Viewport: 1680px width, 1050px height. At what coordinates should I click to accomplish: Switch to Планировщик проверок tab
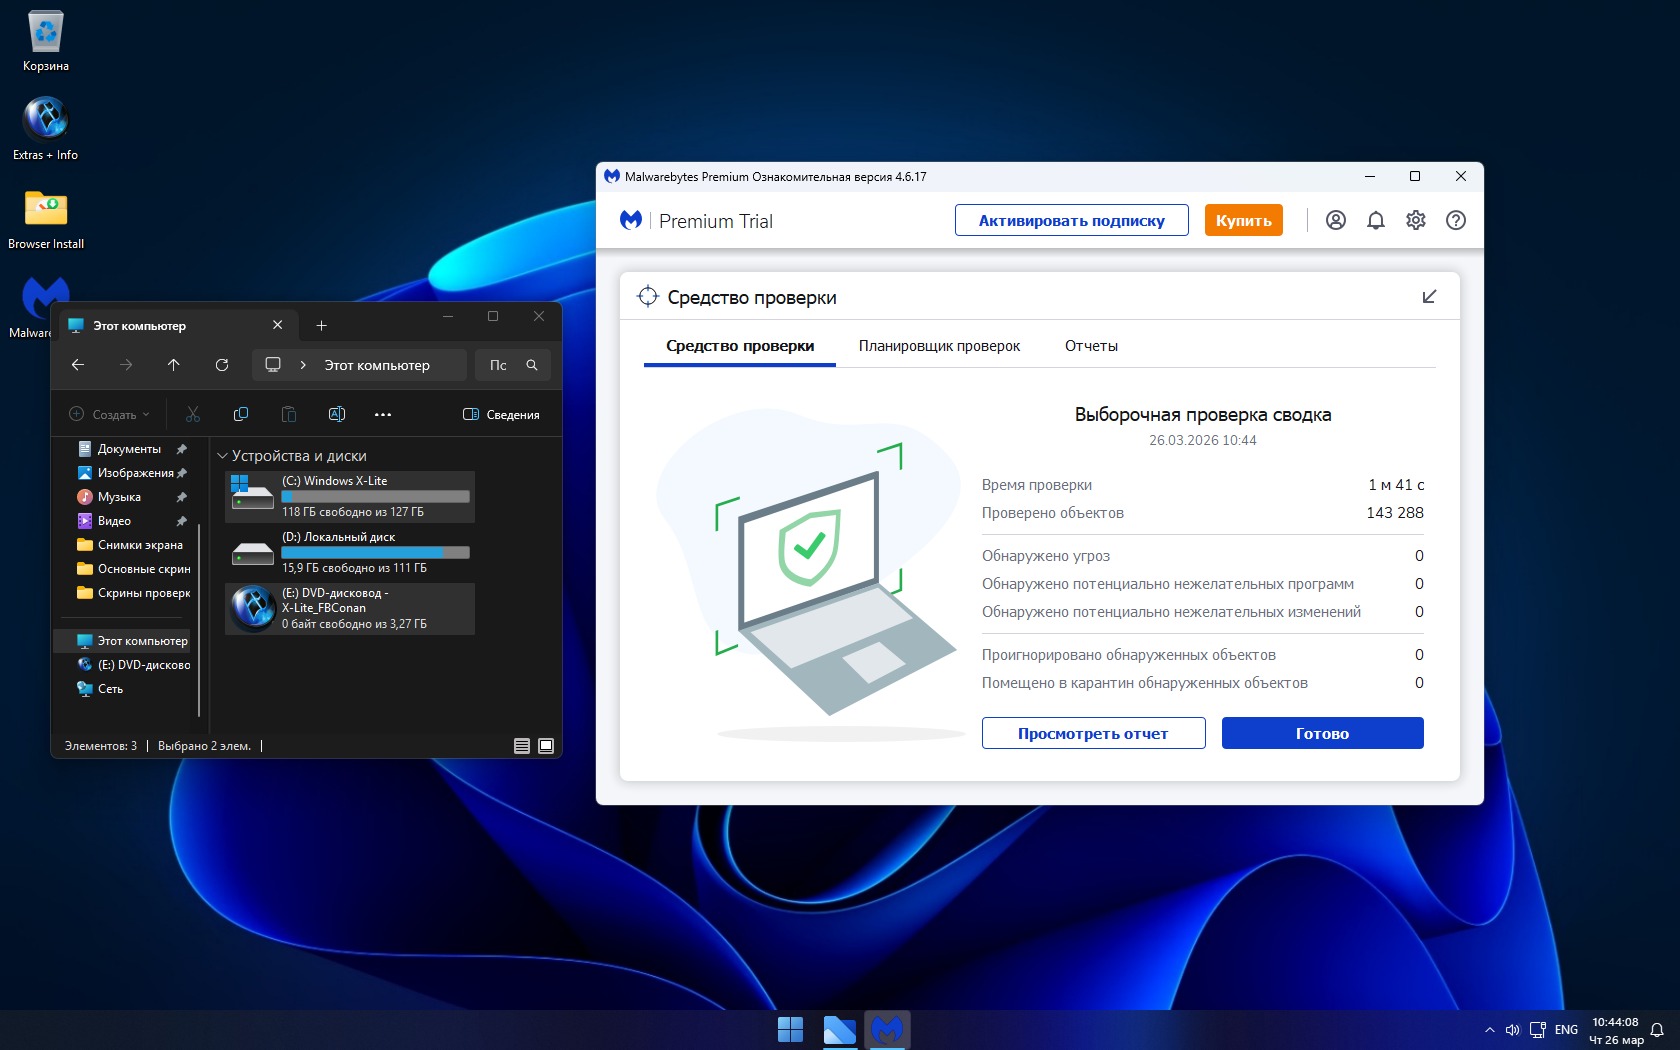(939, 346)
